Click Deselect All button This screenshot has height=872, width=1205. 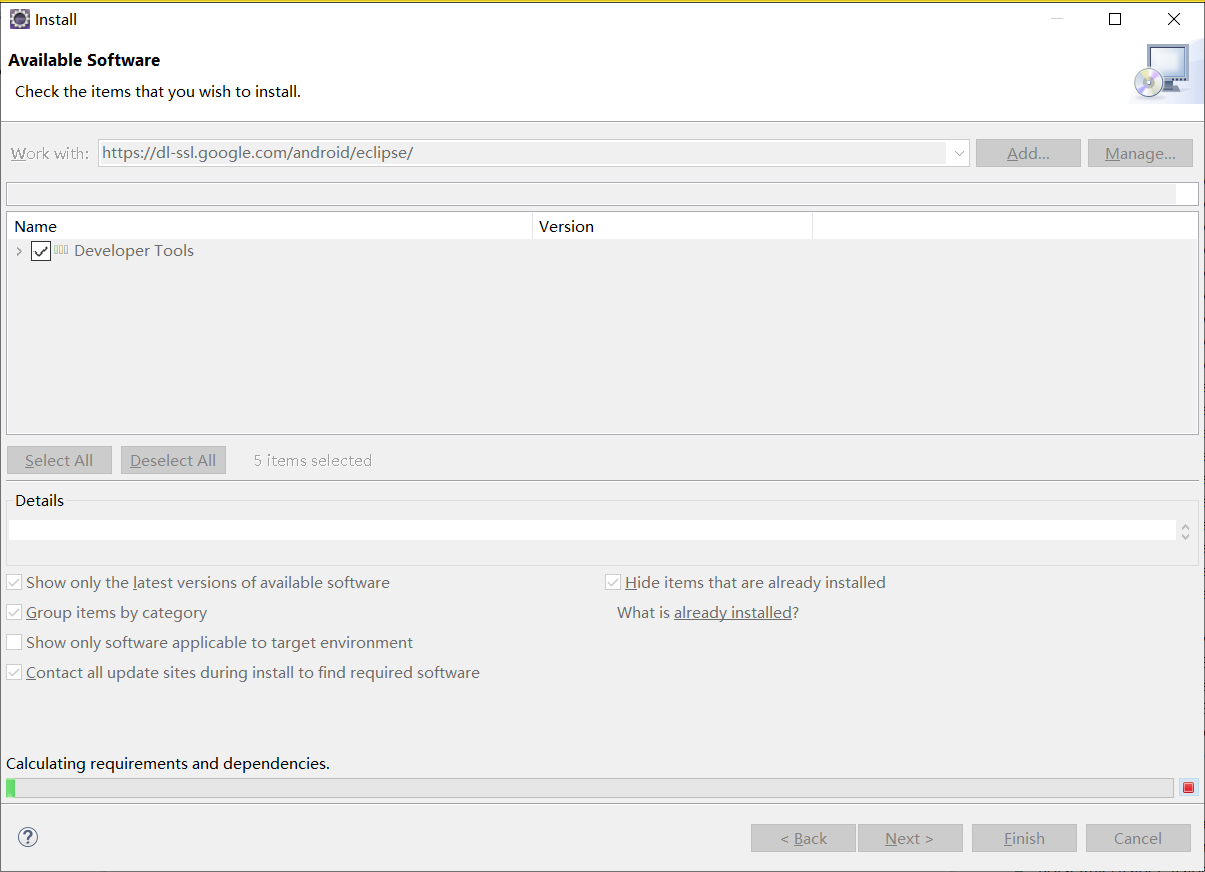[173, 460]
